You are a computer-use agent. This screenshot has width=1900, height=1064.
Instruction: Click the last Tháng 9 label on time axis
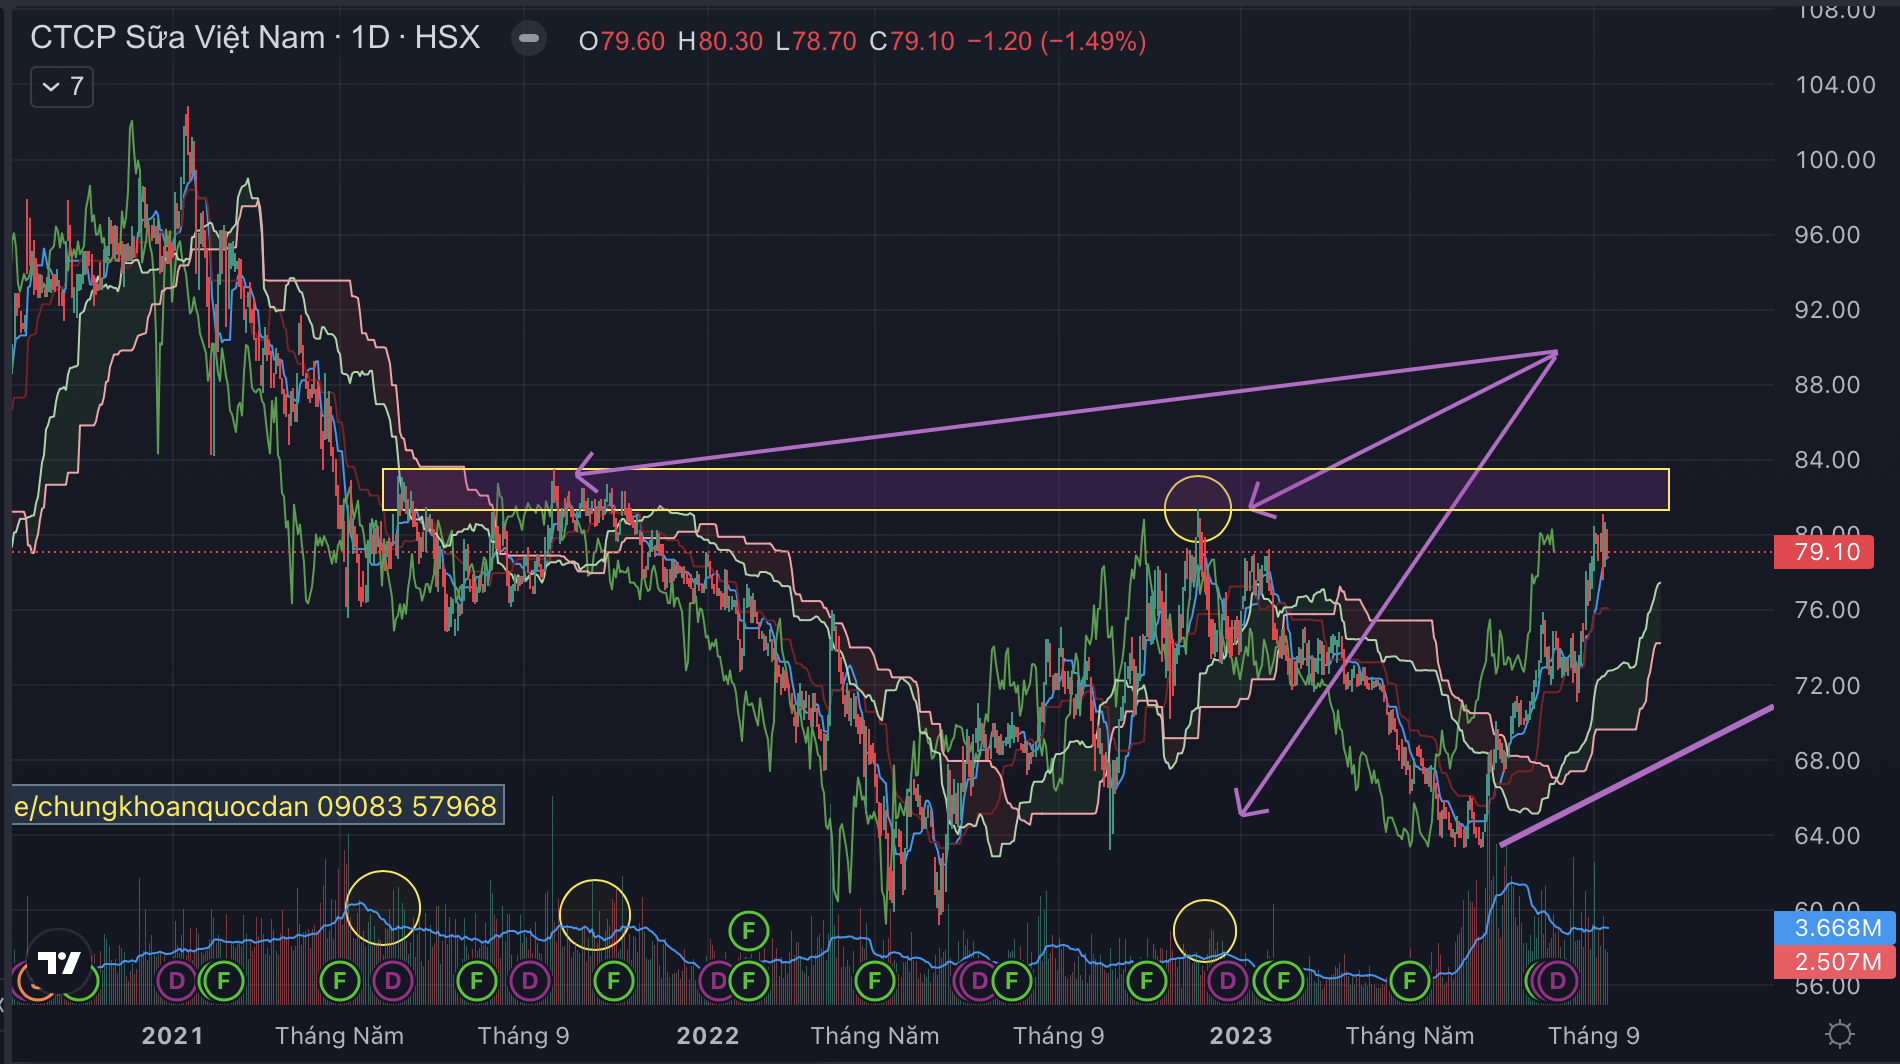pyautogui.click(x=1594, y=1036)
